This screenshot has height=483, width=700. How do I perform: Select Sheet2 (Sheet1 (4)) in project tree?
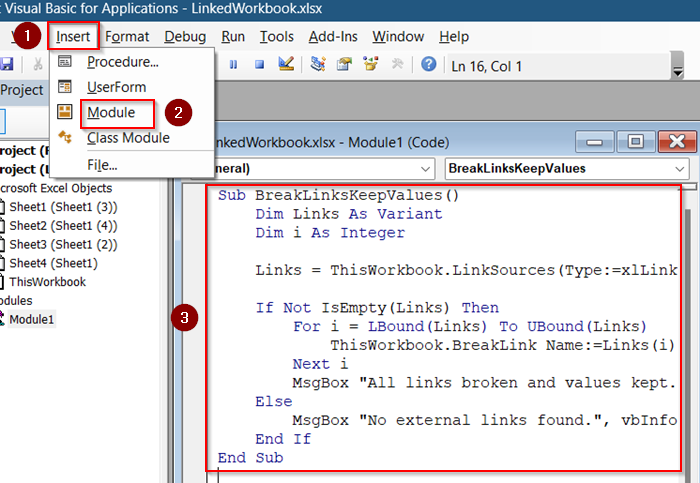[x=63, y=226]
